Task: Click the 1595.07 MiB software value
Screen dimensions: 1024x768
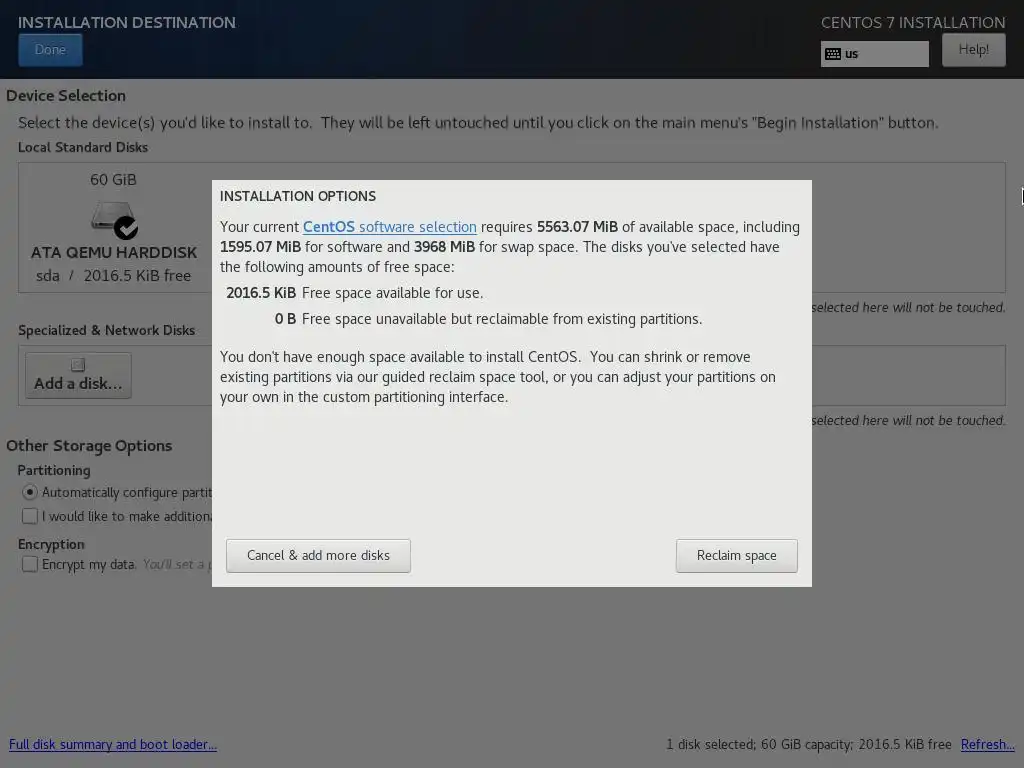Action: (x=261, y=247)
